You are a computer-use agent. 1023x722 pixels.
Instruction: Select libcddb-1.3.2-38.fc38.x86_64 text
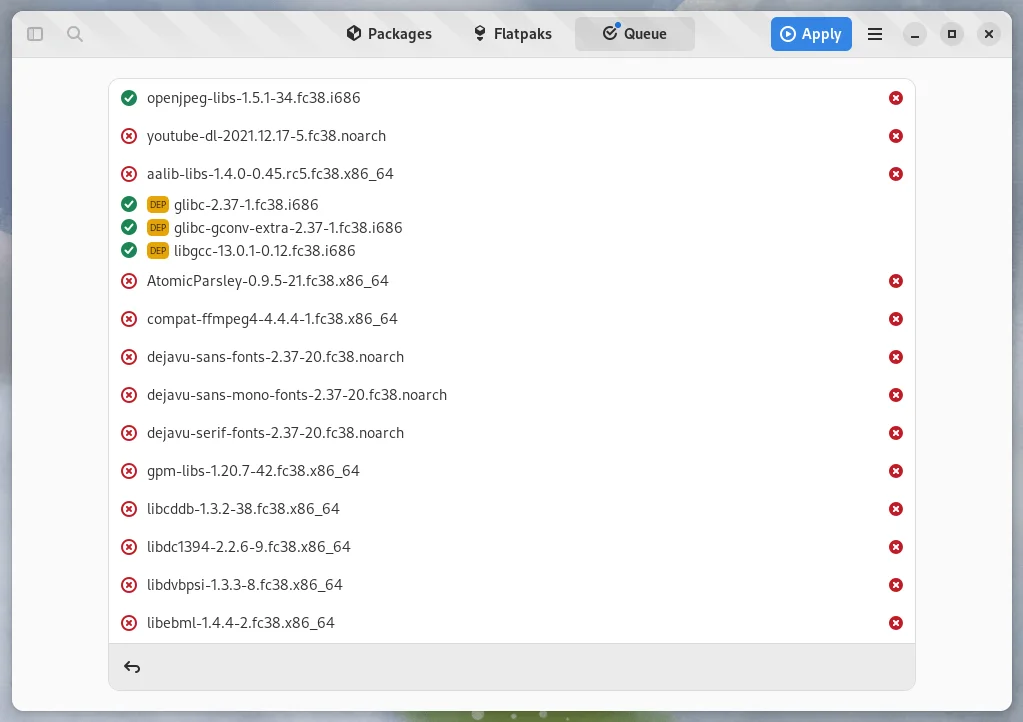(x=243, y=509)
